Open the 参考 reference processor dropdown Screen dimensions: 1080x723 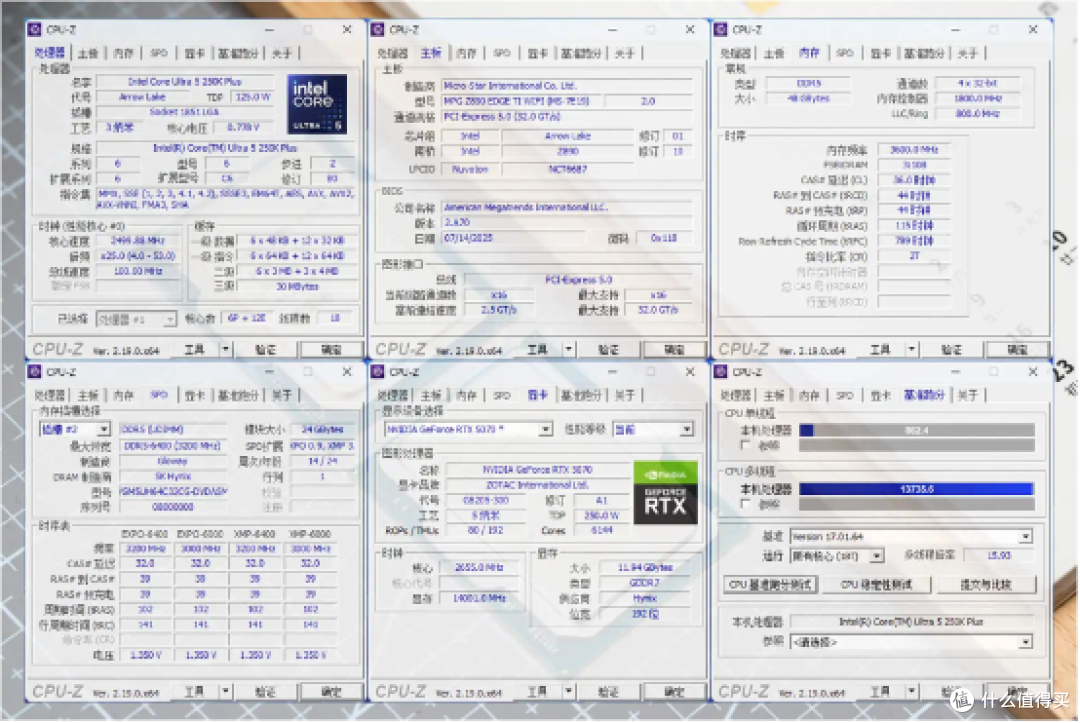(911, 642)
